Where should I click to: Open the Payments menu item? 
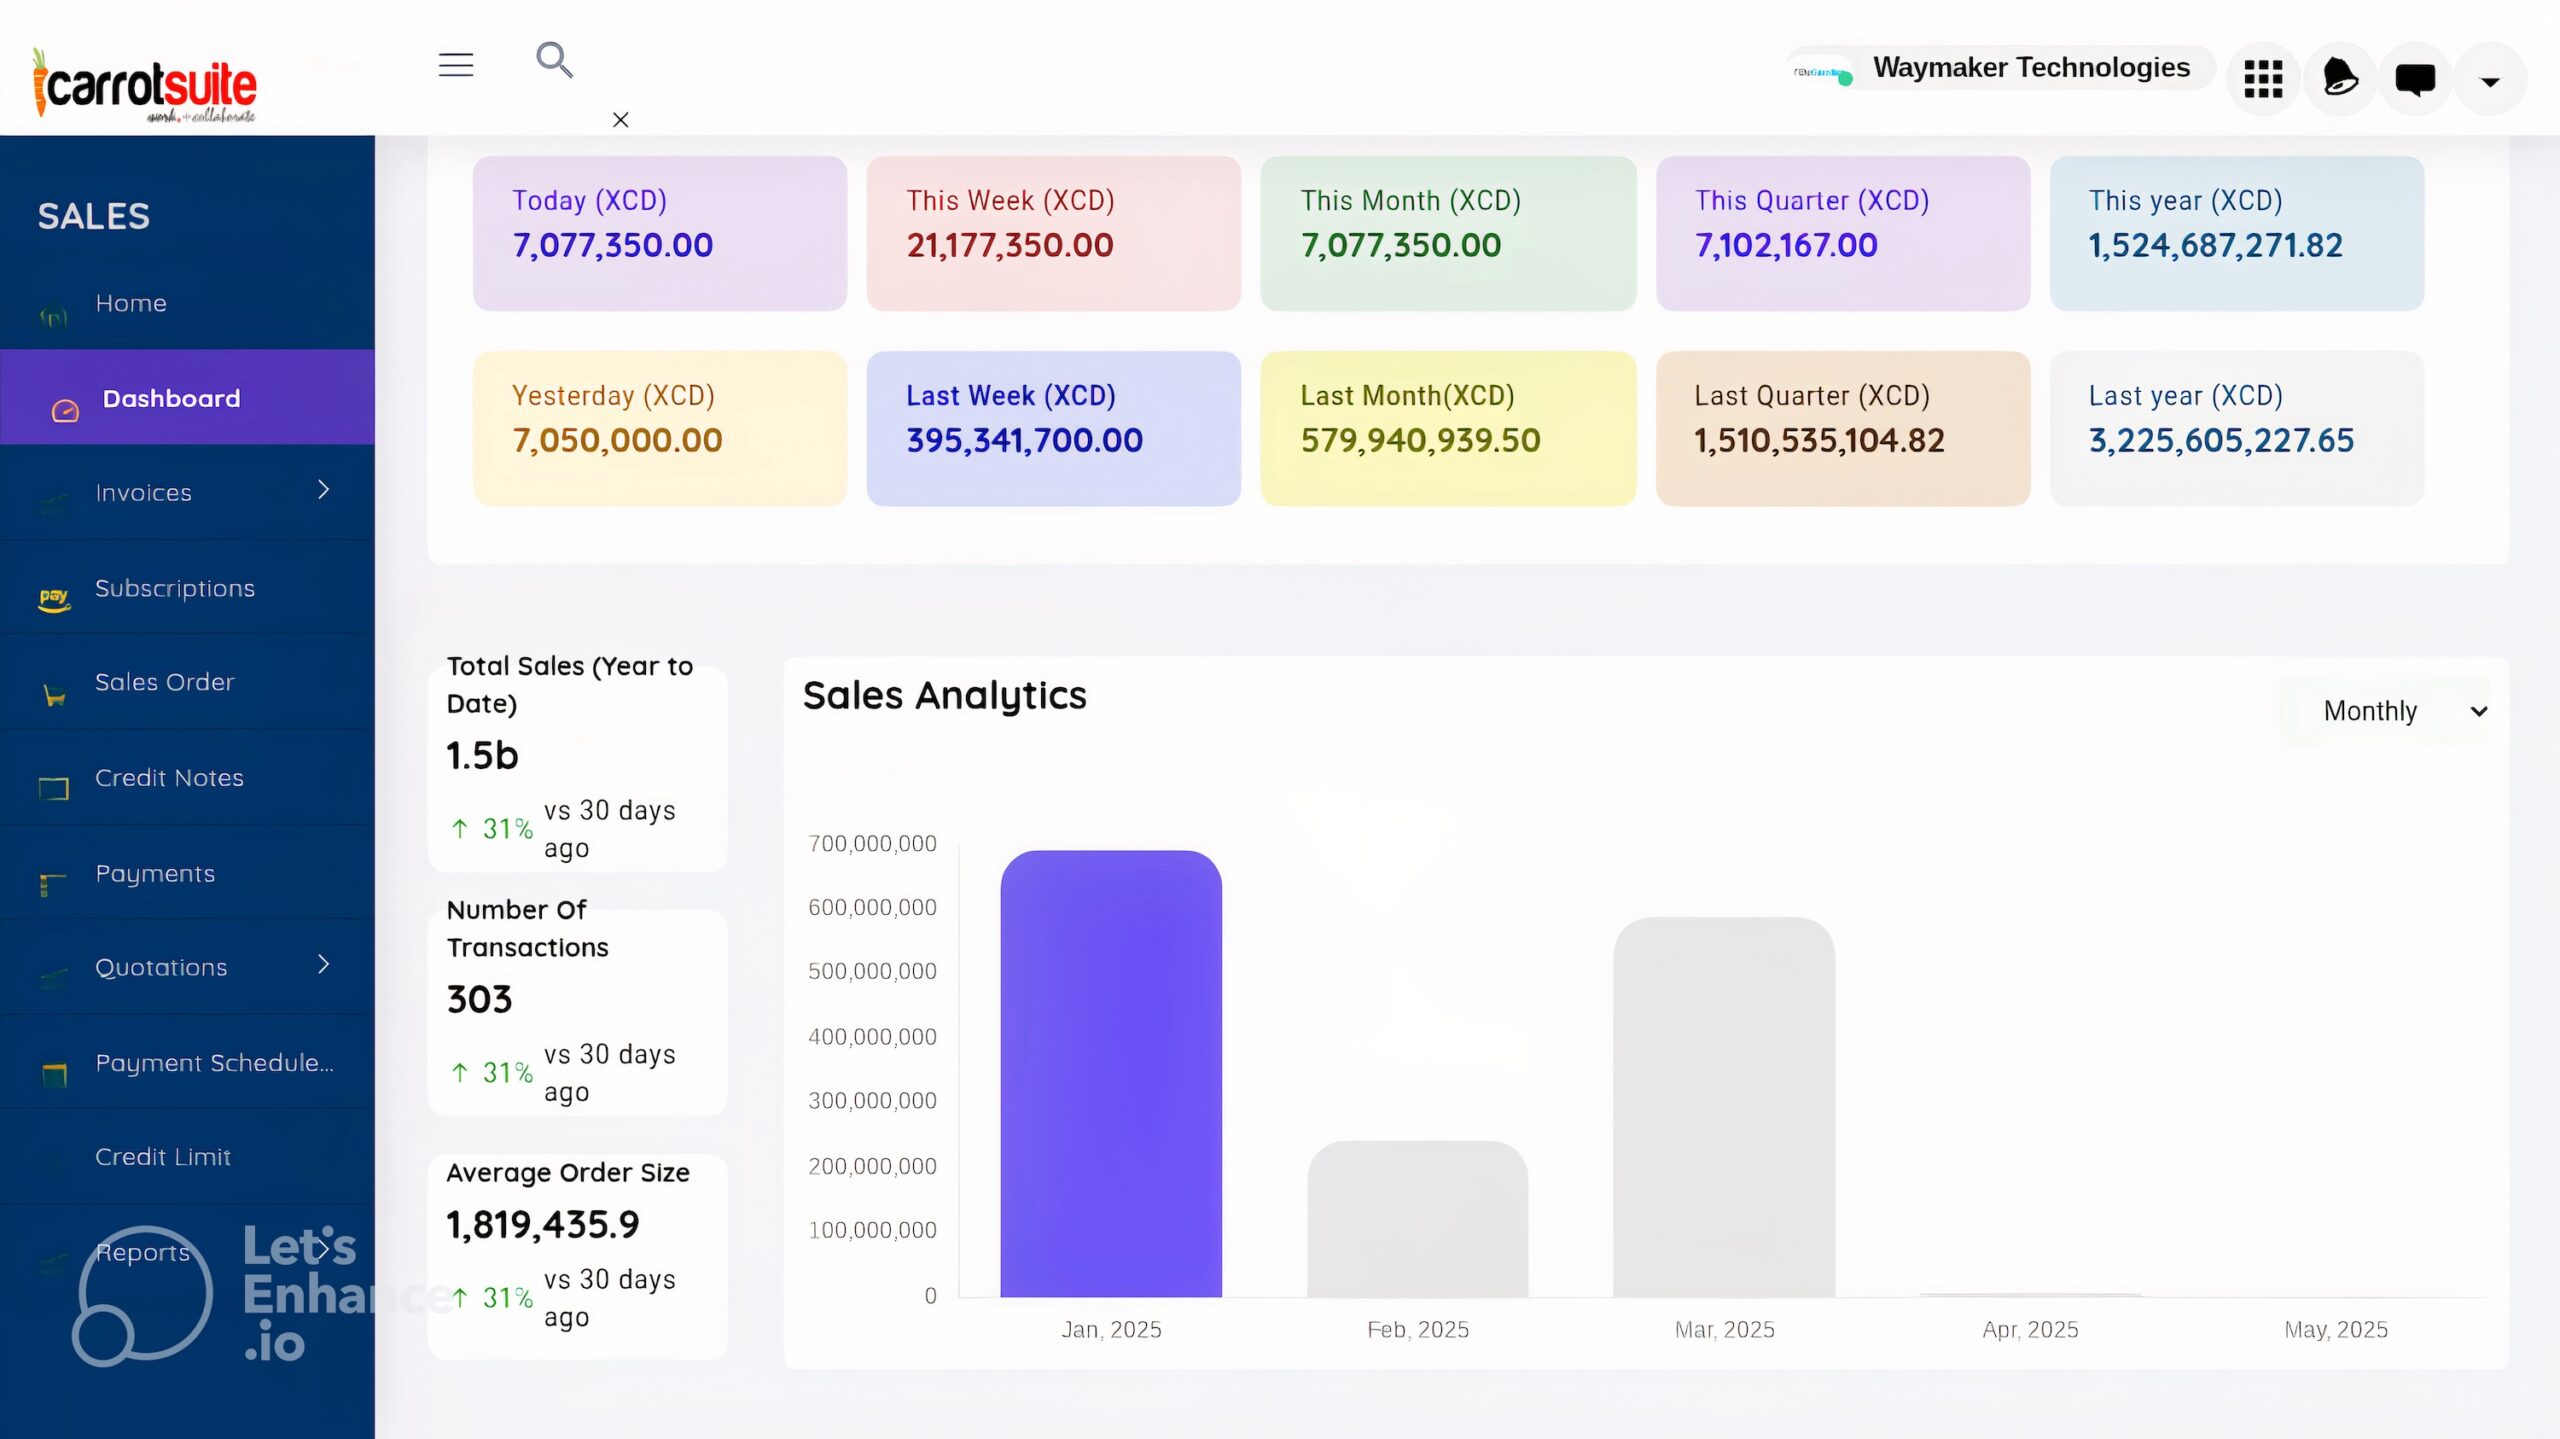pyautogui.click(x=155, y=873)
